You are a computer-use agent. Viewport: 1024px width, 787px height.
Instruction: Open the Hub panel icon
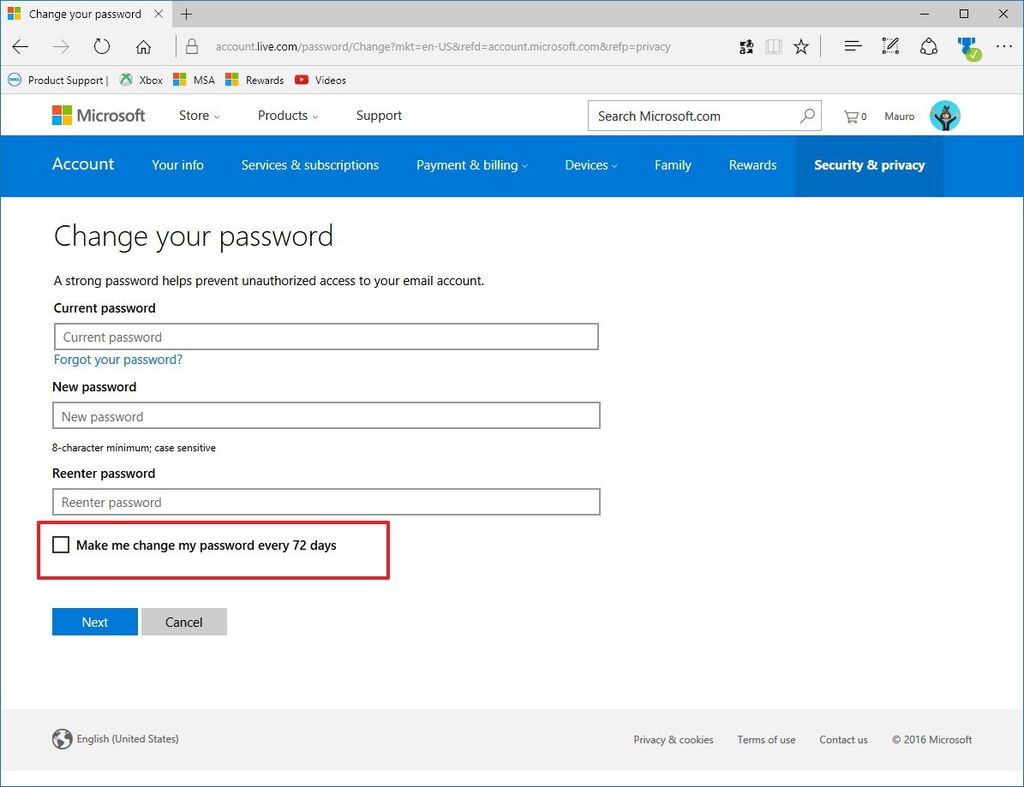(852, 46)
